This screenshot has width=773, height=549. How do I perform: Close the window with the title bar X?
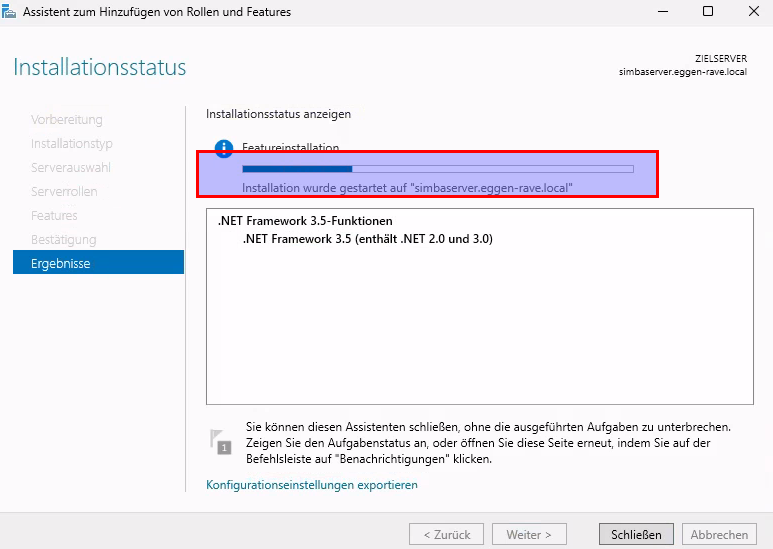(x=751, y=12)
